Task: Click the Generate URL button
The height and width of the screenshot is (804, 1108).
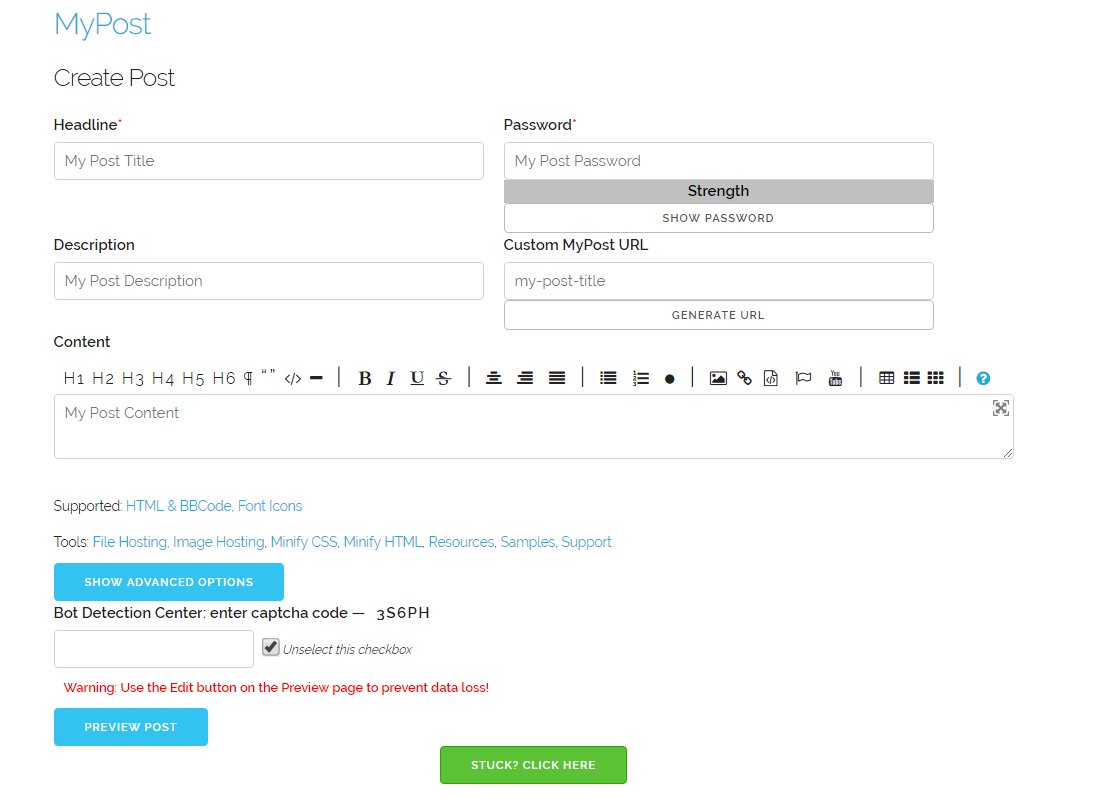Action: [x=719, y=315]
